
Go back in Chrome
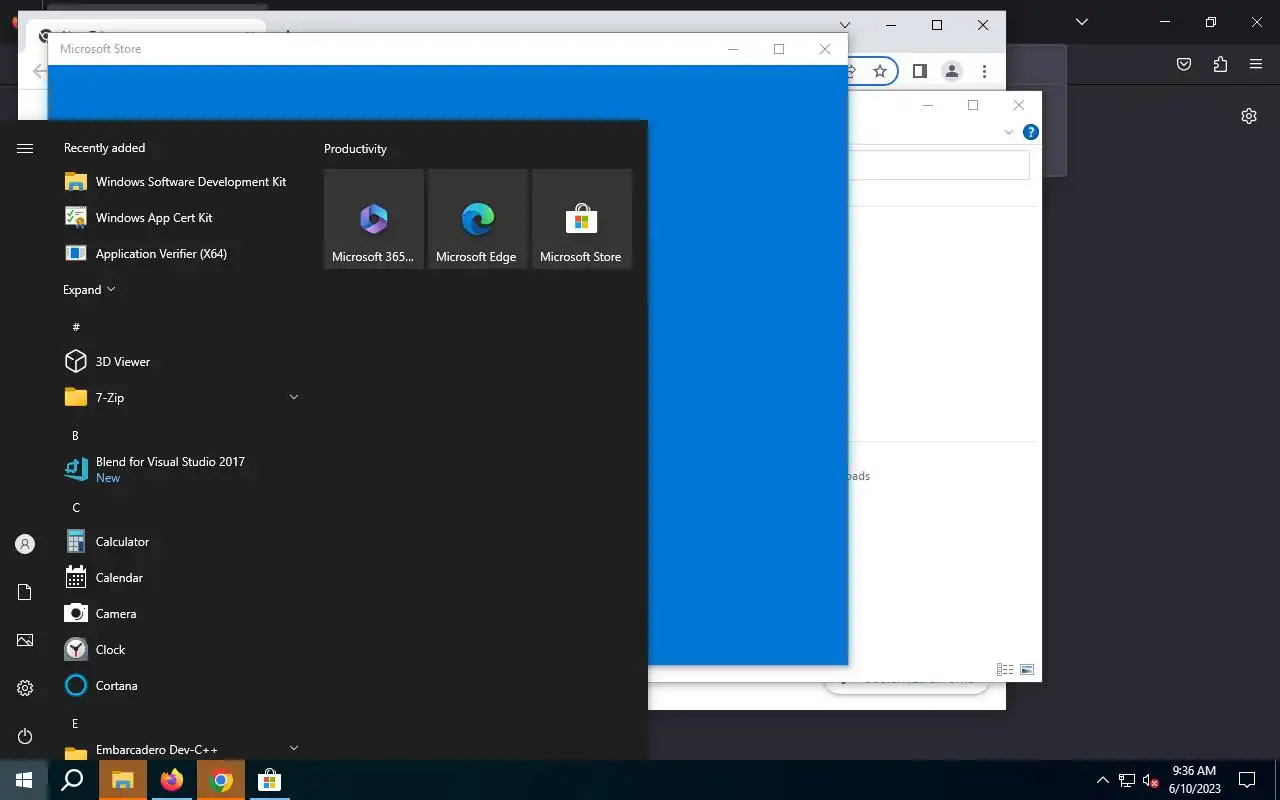(39, 71)
